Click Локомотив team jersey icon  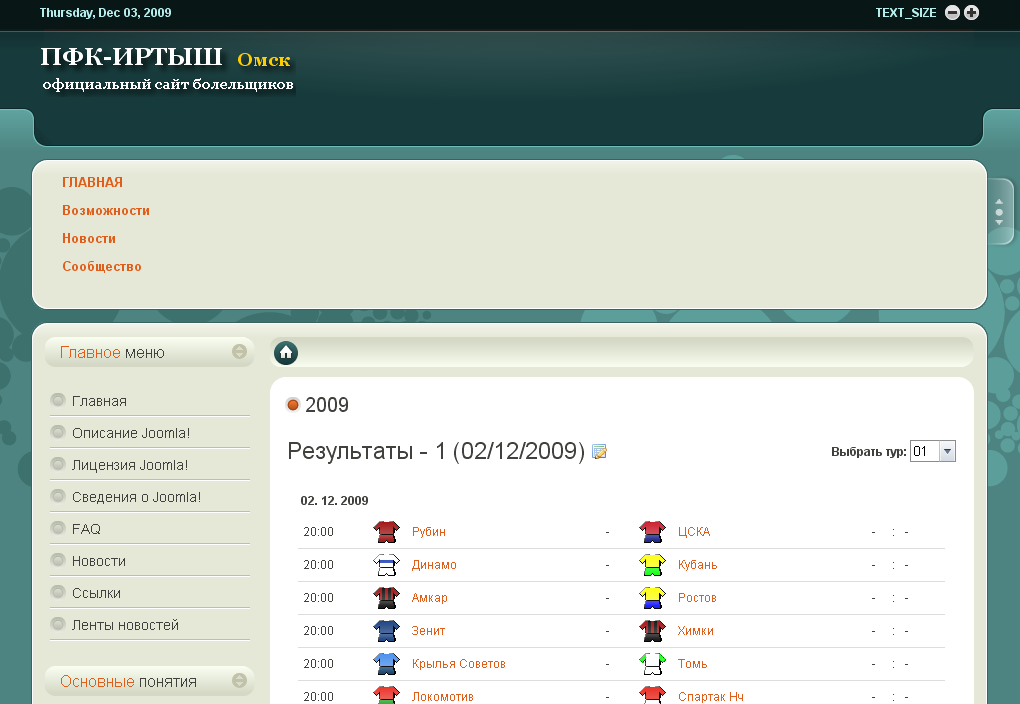tap(386, 695)
